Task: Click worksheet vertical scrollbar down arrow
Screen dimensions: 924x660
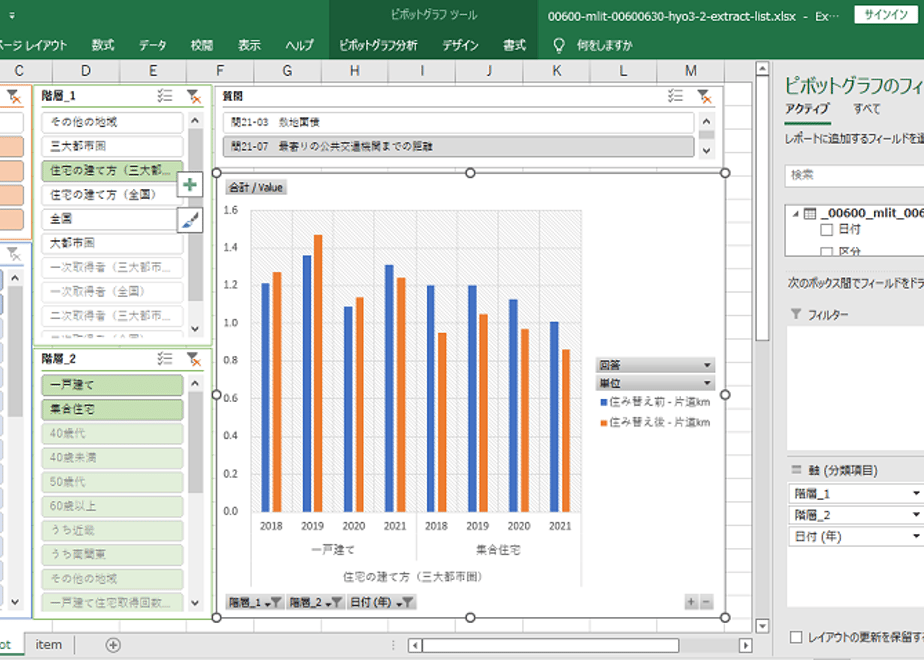Action: [x=762, y=626]
